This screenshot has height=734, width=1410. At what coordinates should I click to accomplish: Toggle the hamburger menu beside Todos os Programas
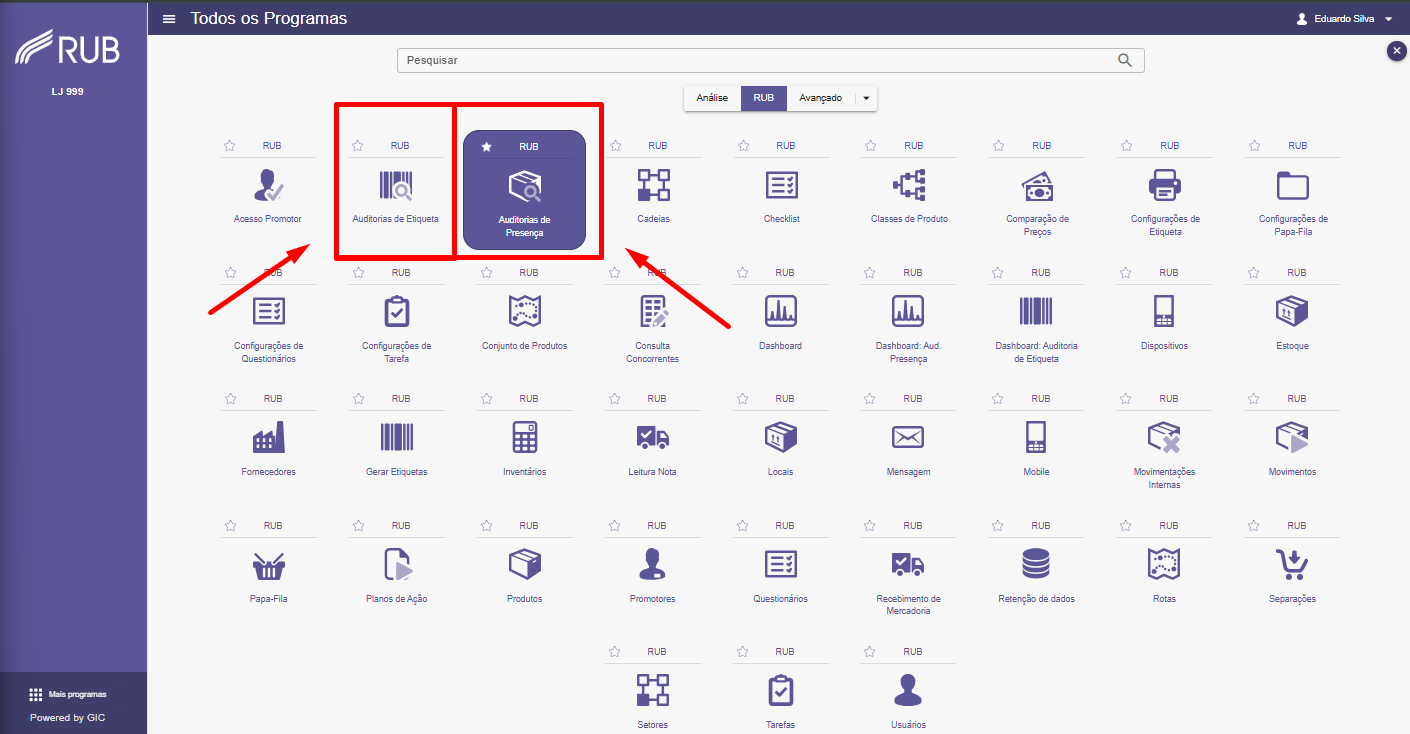click(x=169, y=18)
